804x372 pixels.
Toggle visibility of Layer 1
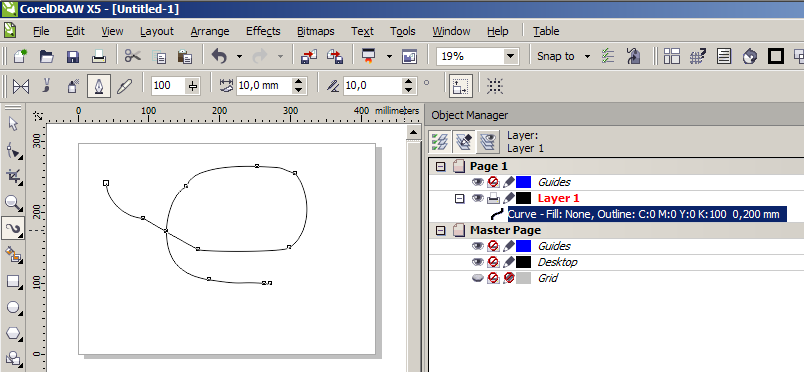pyautogui.click(x=478, y=198)
